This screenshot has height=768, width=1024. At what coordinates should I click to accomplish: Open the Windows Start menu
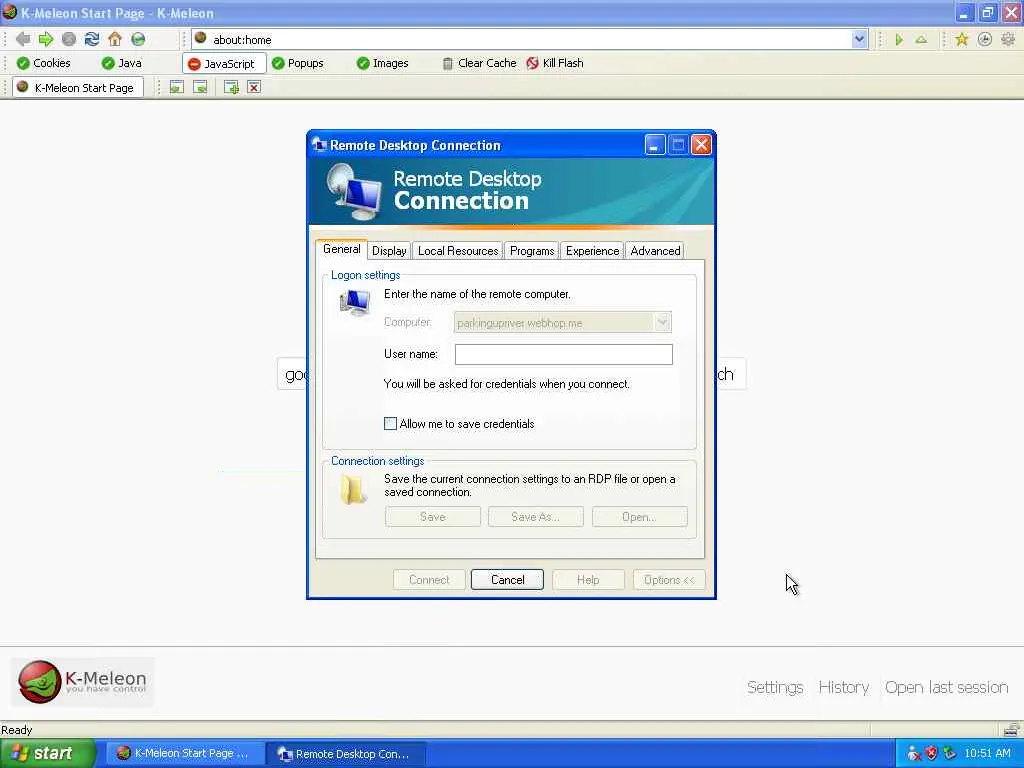click(x=46, y=754)
